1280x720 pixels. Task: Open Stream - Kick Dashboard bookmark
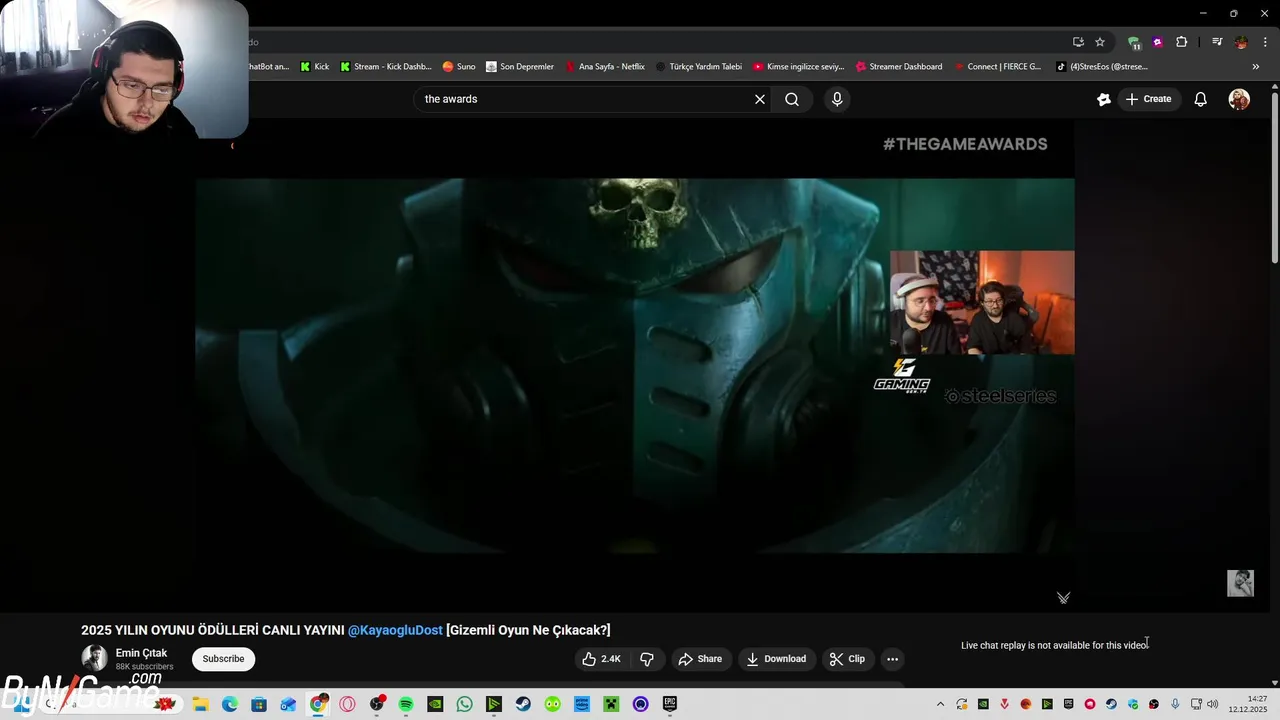(386, 67)
